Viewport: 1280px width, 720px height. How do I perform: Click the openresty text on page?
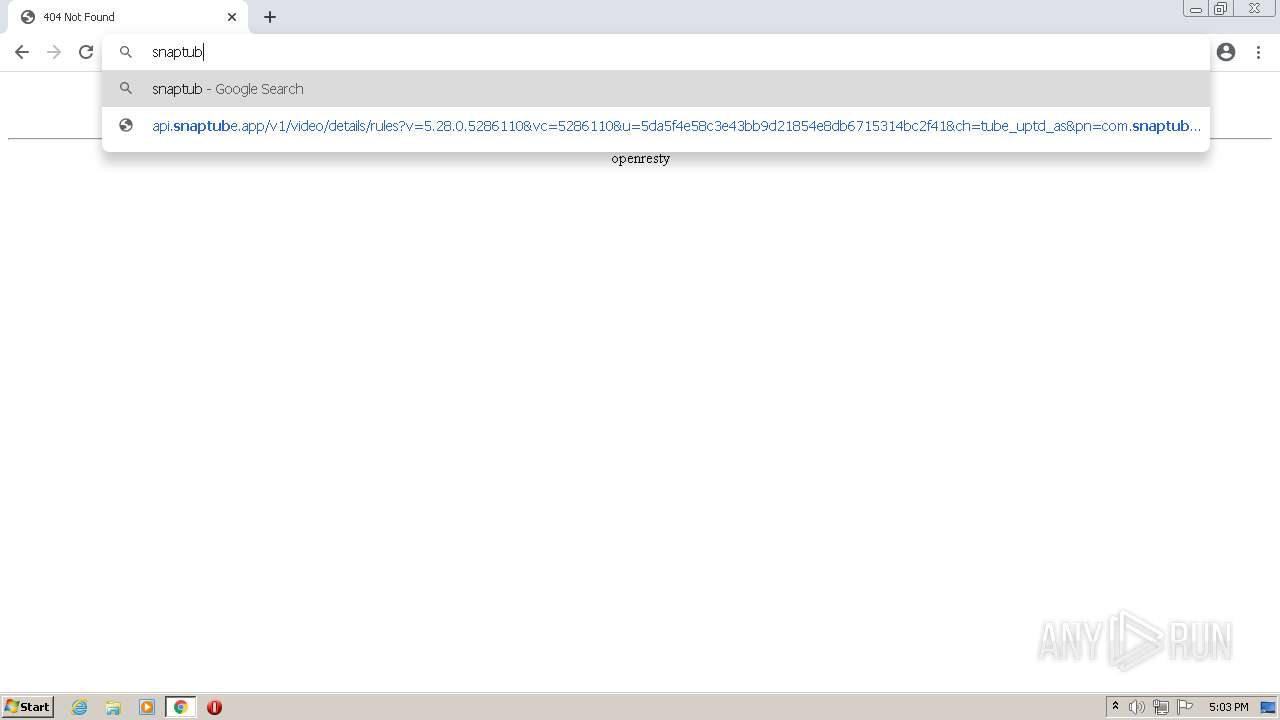[x=640, y=159]
